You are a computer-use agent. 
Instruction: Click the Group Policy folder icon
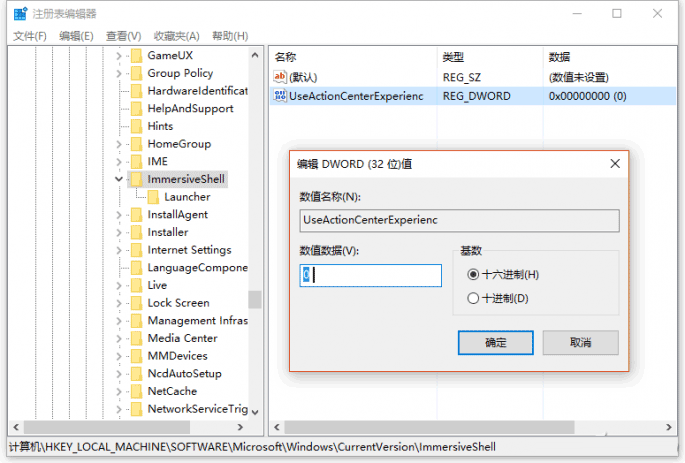(x=137, y=73)
